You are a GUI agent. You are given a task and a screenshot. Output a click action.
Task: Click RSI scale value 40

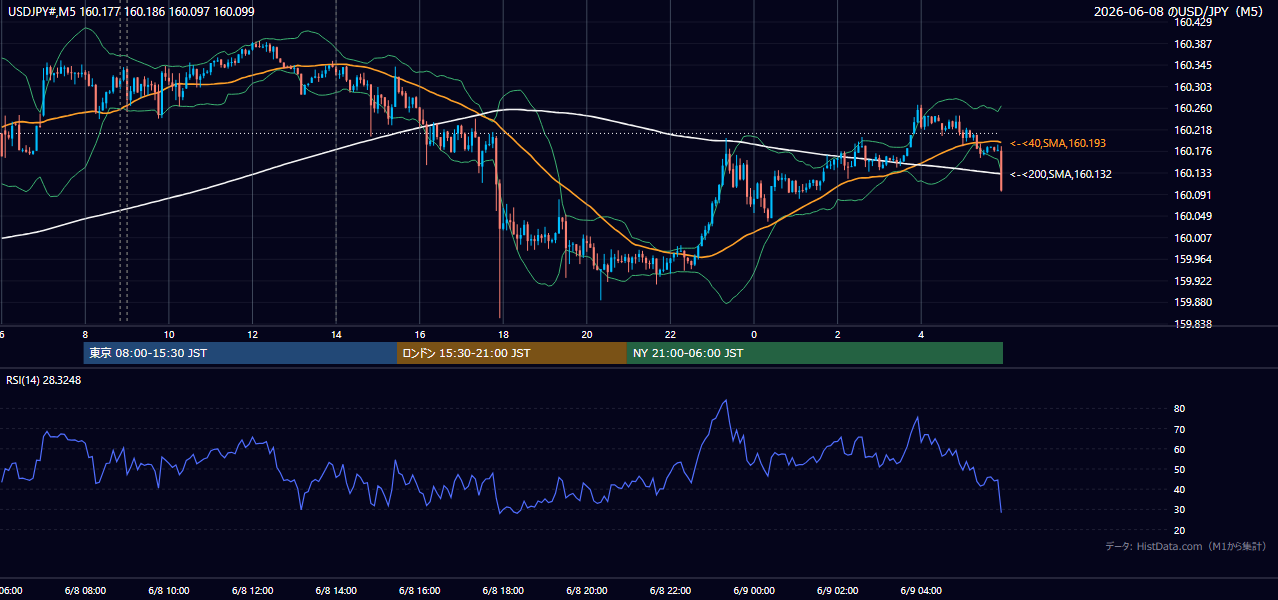(1180, 489)
